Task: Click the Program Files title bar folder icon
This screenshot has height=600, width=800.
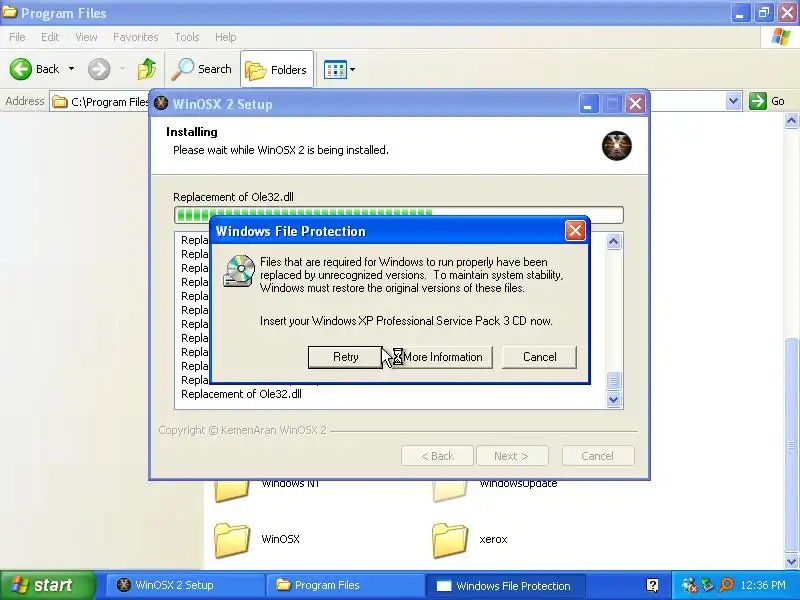Action: pyautogui.click(x=9, y=12)
